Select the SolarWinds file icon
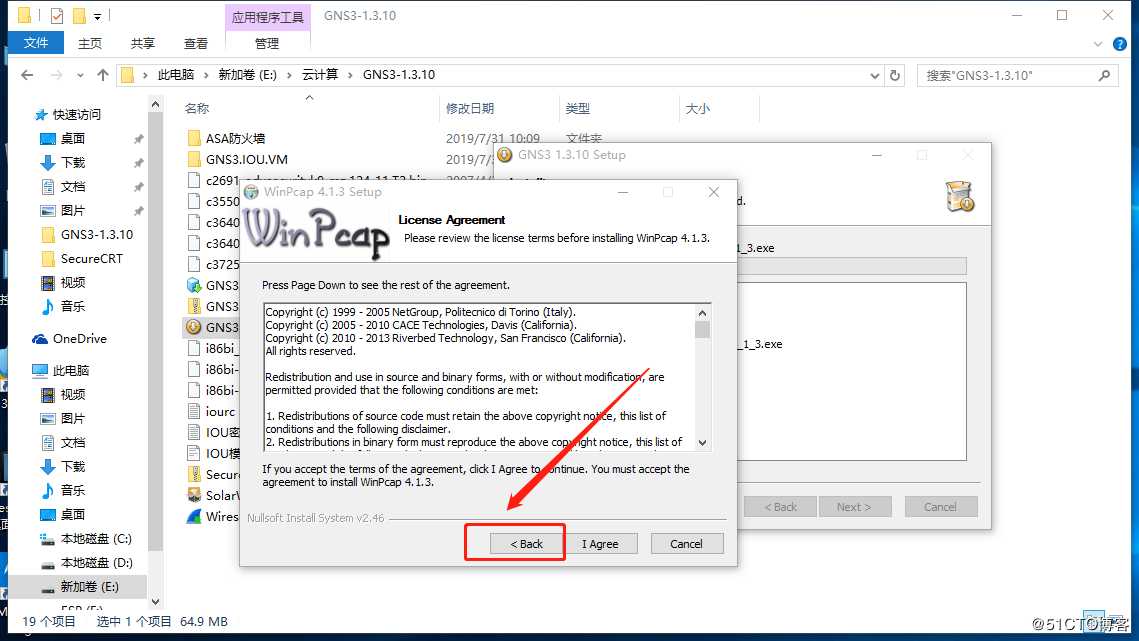 point(194,496)
